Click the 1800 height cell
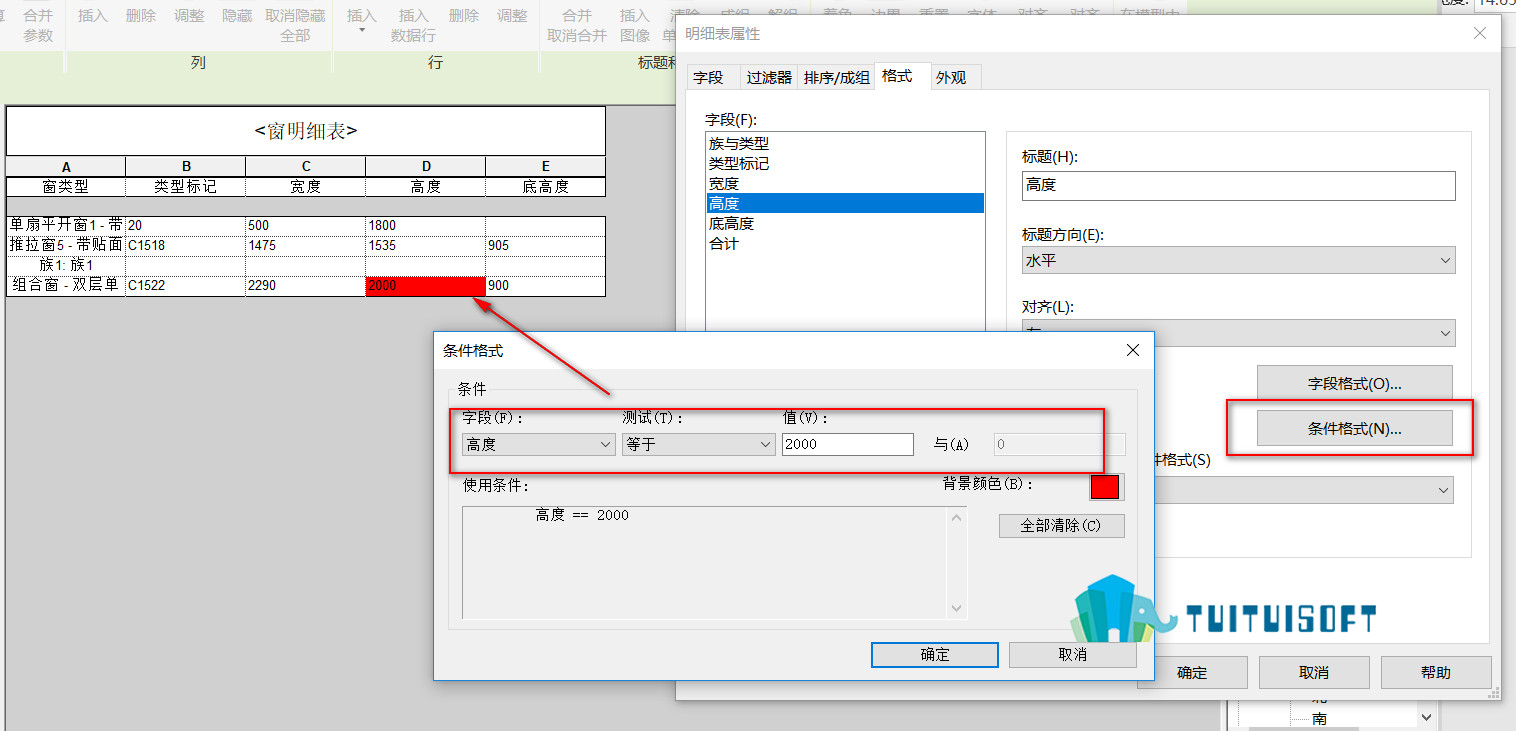The height and width of the screenshot is (731, 1516). tap(426, 226)
